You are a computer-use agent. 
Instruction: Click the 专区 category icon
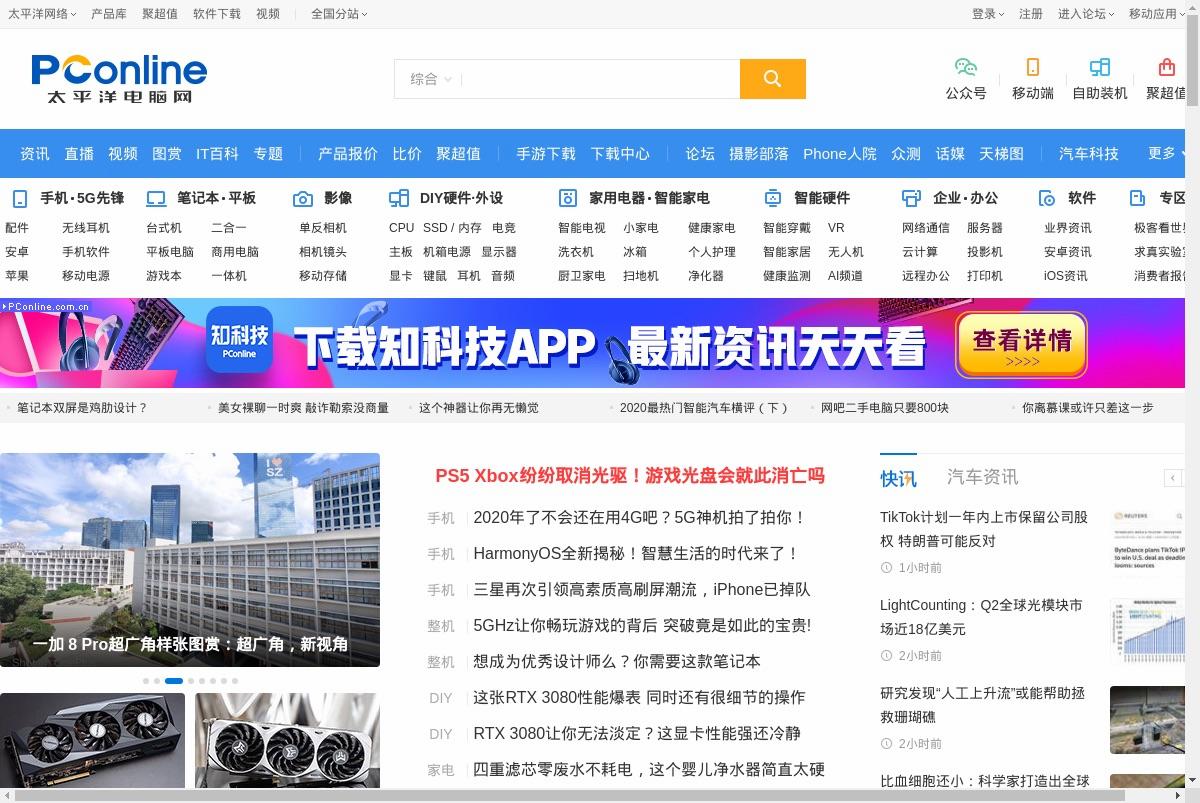pos(1138,198)
